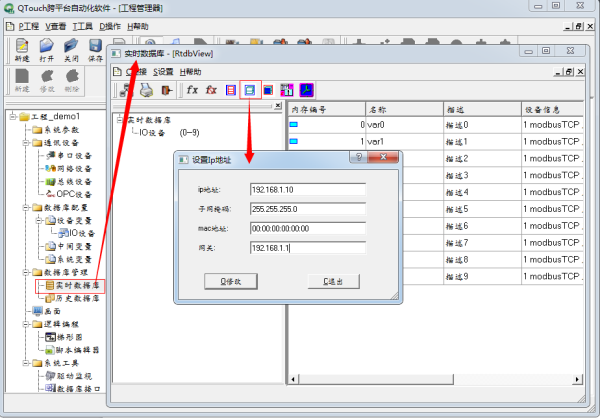
Task: Collapse the 通讯设备 folder in project tree
Action: pyautogui.click(x=24, y=143)
